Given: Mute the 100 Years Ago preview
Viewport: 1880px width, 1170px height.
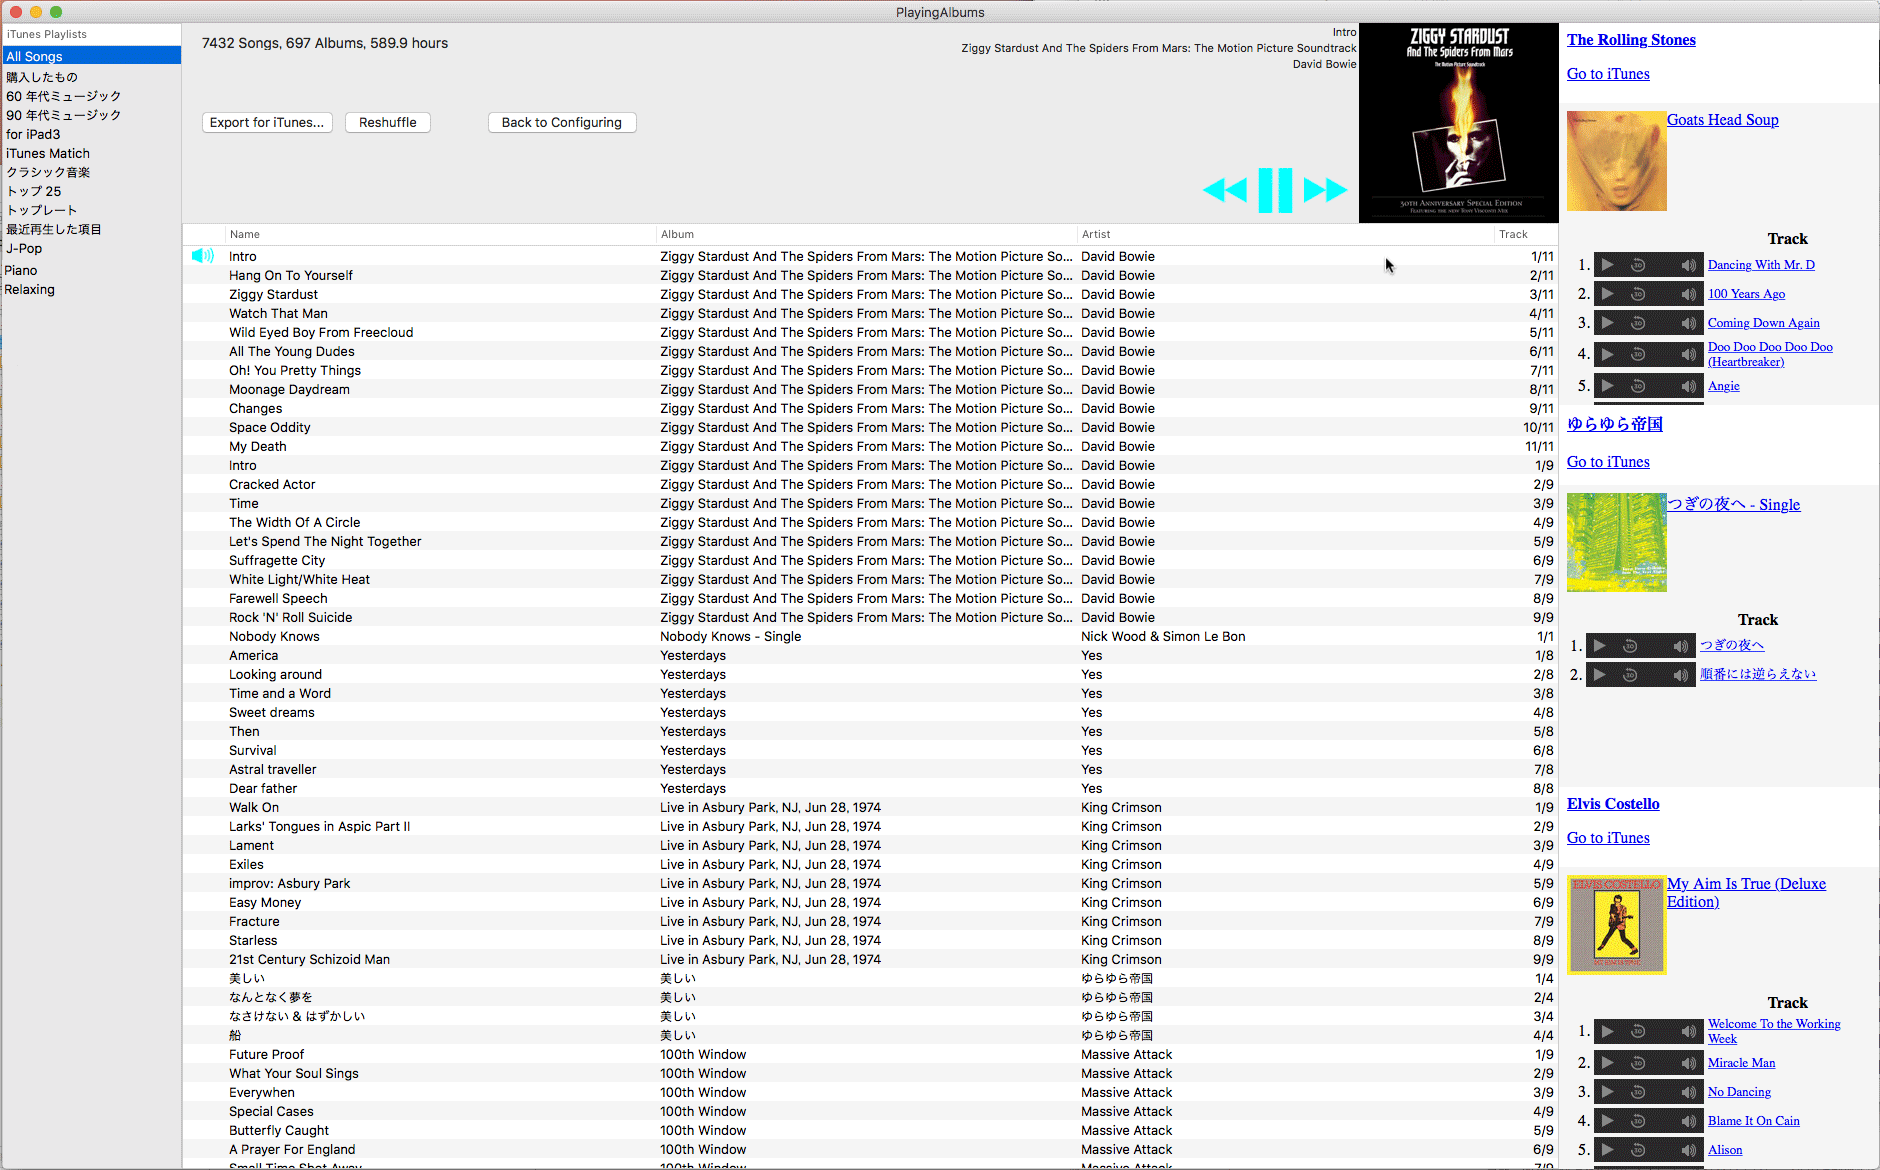Looking at the screenshot, I should coord(1688,294).
